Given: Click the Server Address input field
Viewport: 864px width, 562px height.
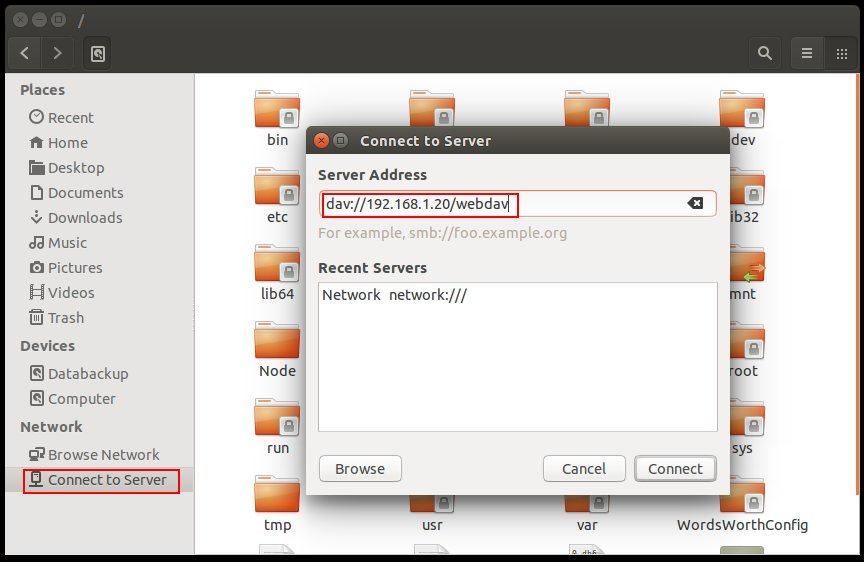Looking at the screenshot, I should click(517, 204).
